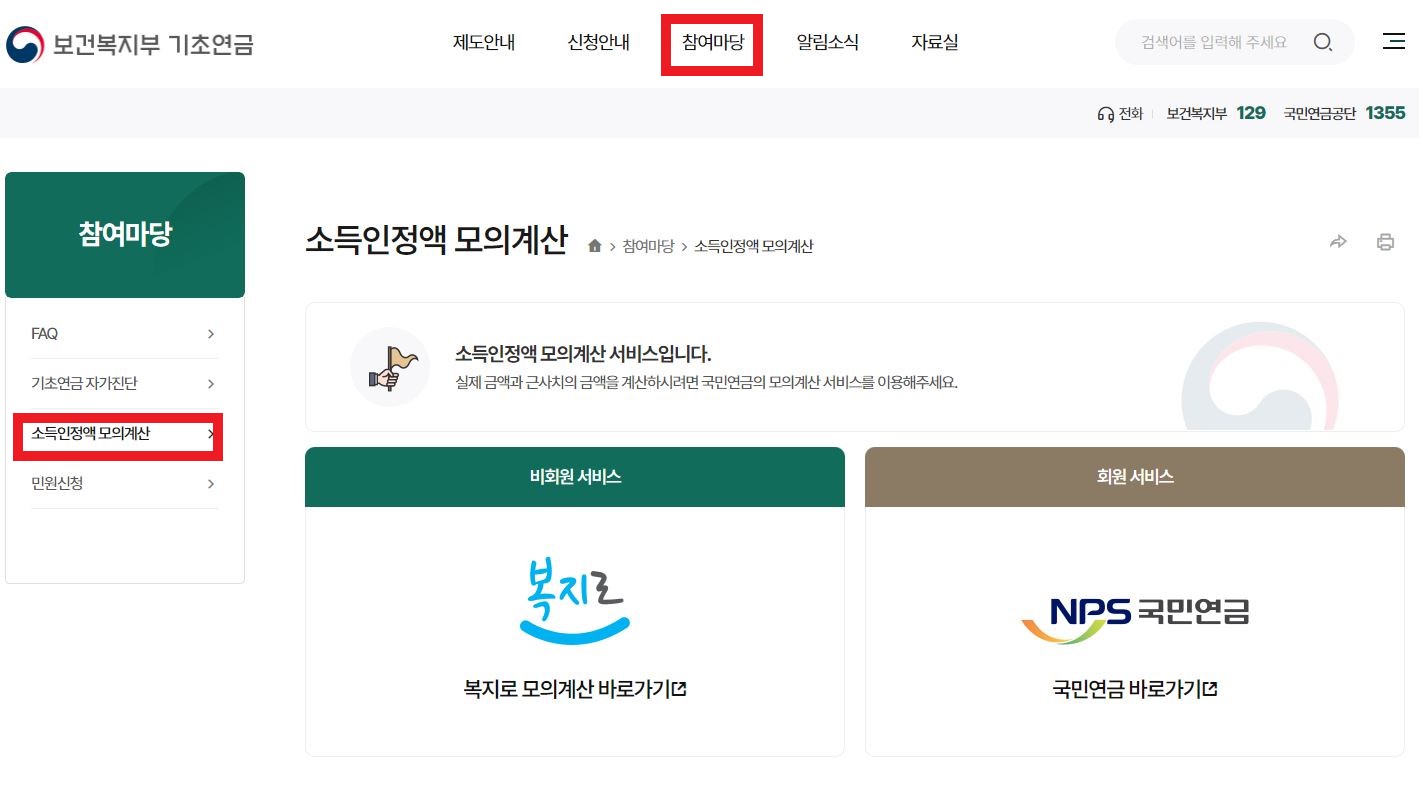Click the share arrow icon
Image resolution: width=1419 pixels, height=787 pixels.
[x=1338, y=241]
